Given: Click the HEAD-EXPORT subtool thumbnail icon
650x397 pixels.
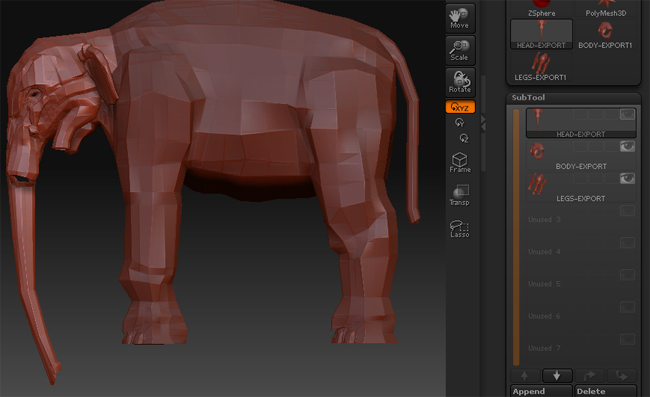Looking at the screenshot, I should (x=538, y=119).
